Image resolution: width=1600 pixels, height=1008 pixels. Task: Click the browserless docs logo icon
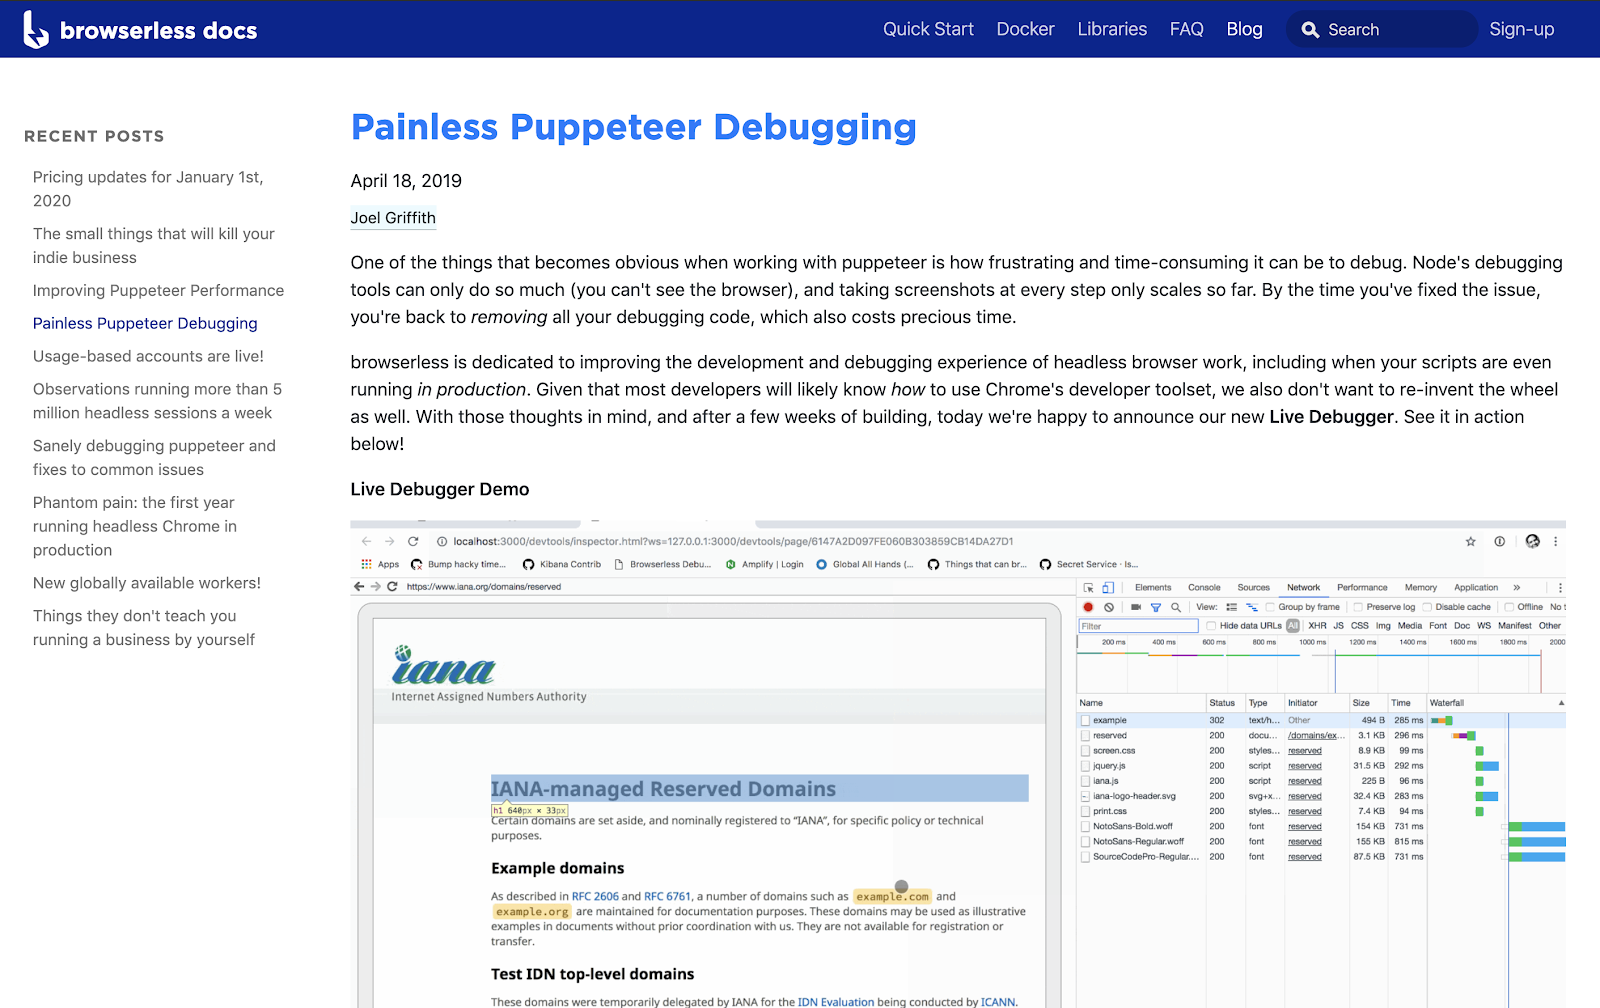36,30
